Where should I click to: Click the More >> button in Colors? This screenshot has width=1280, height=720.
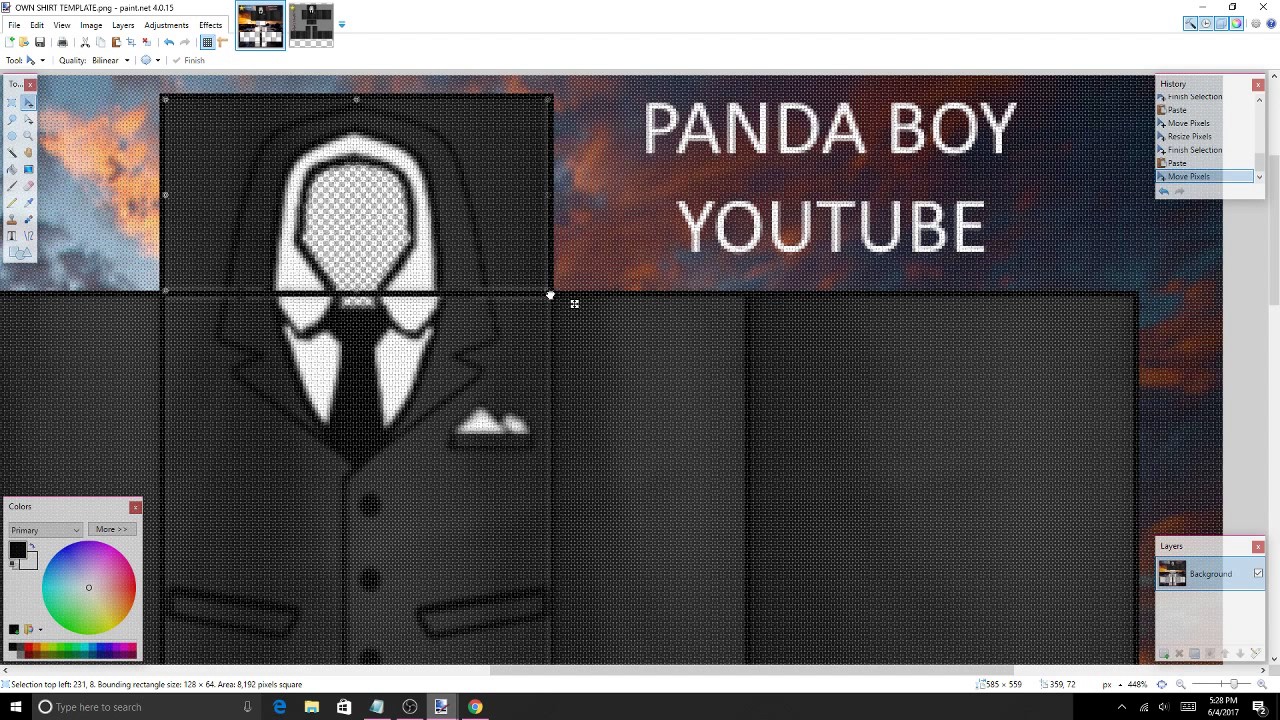(112, 530)
